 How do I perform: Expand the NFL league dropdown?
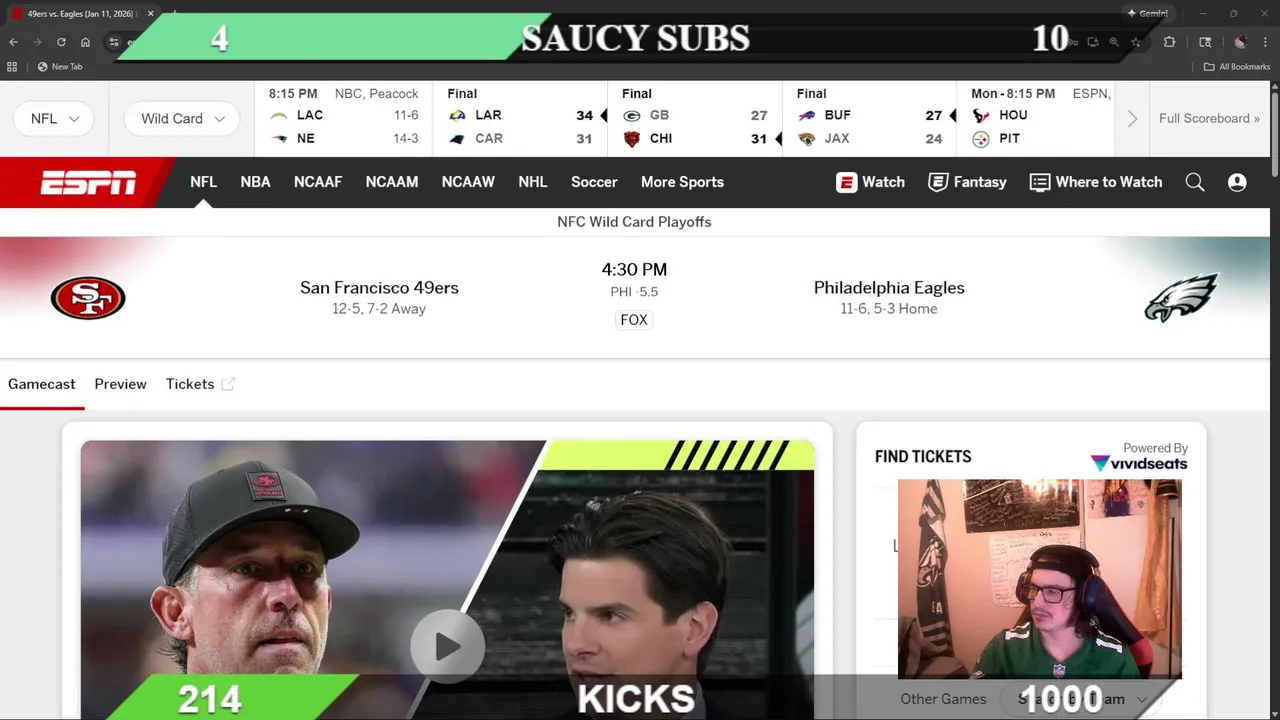(x=54, y=118)
